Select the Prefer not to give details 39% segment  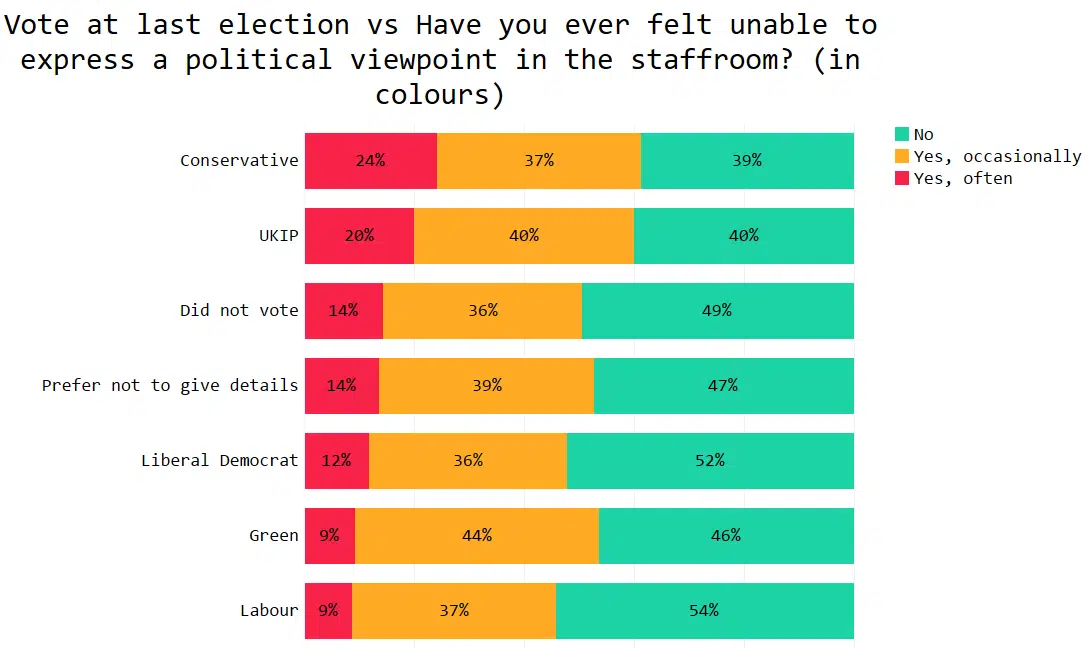coord(486,385)
